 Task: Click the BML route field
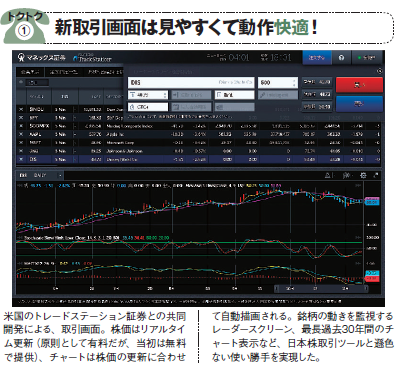[x=234, y=95]
